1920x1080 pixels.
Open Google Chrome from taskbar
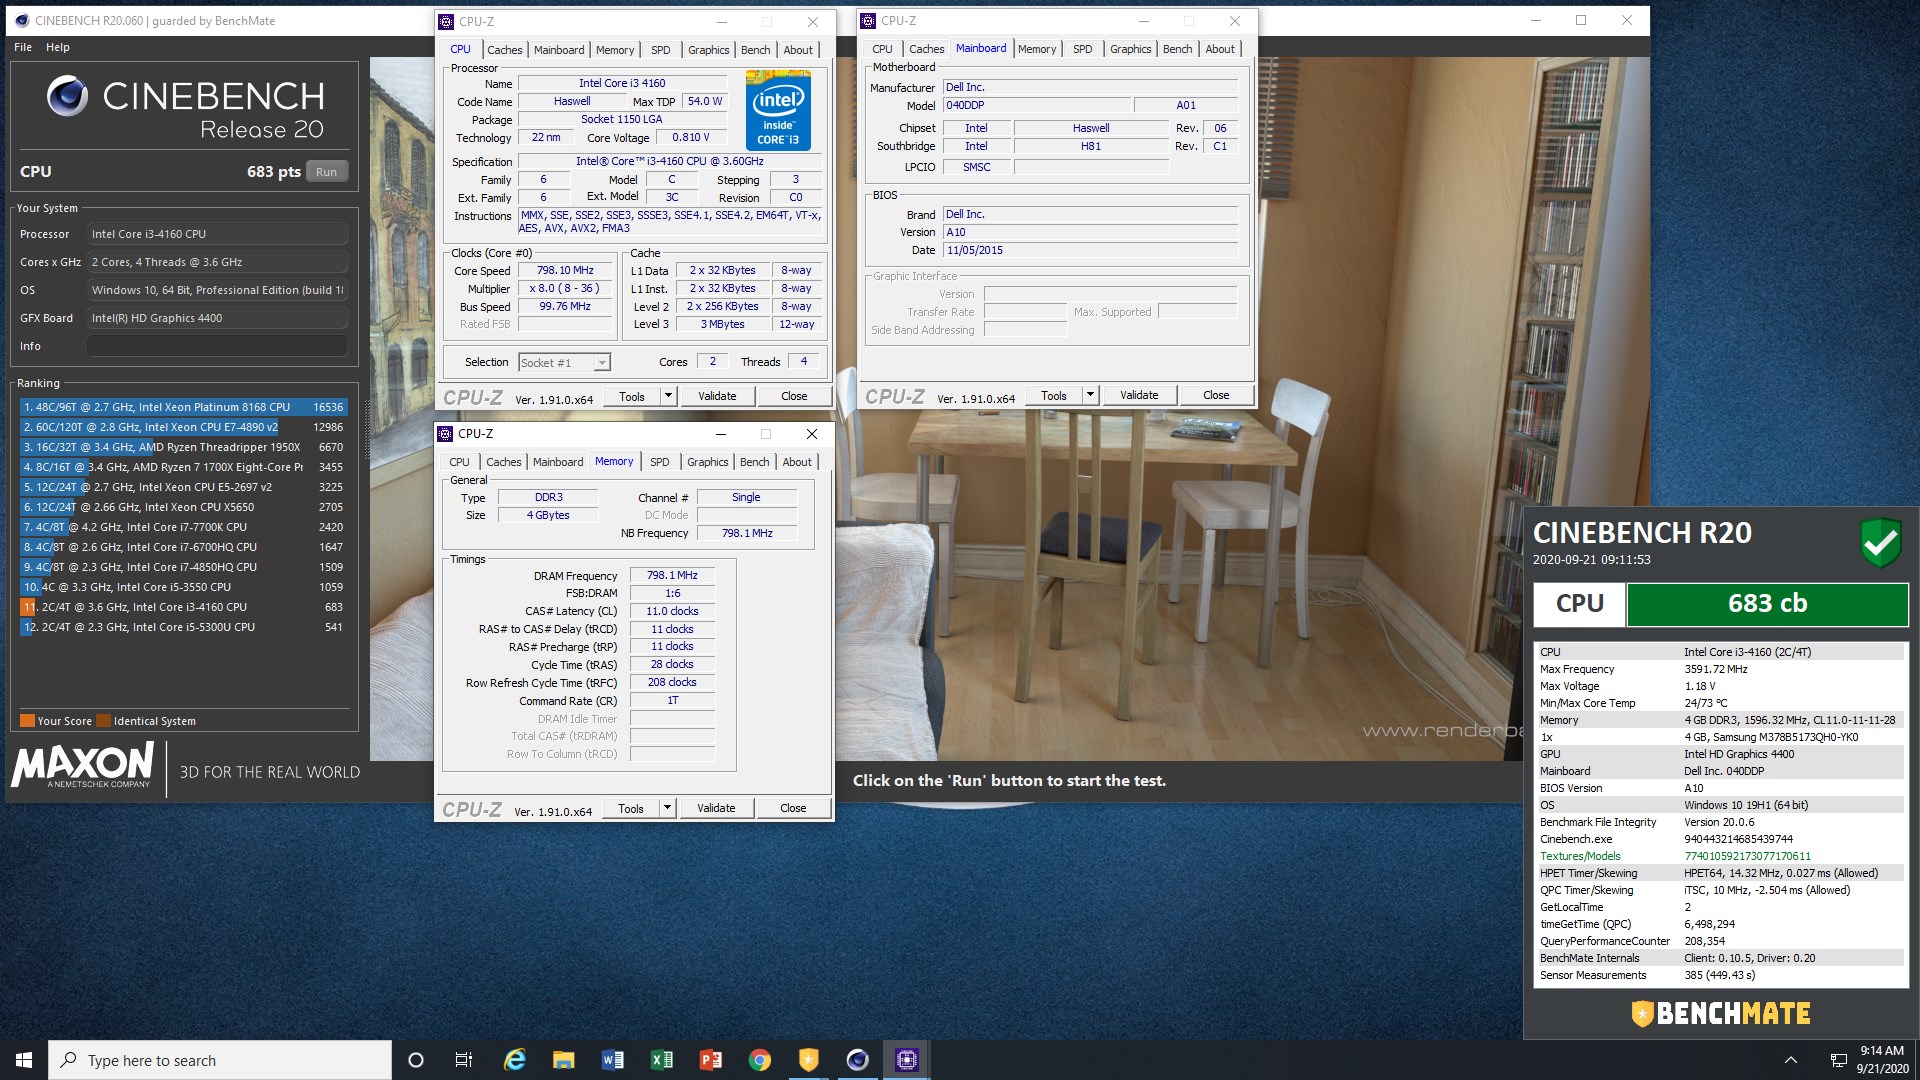click(759, 1060)
